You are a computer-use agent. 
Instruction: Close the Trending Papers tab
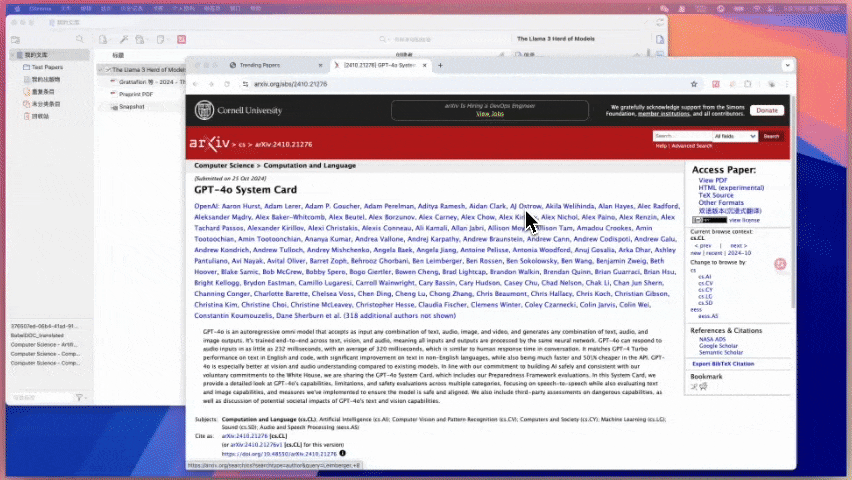click(x=320, y=65)
